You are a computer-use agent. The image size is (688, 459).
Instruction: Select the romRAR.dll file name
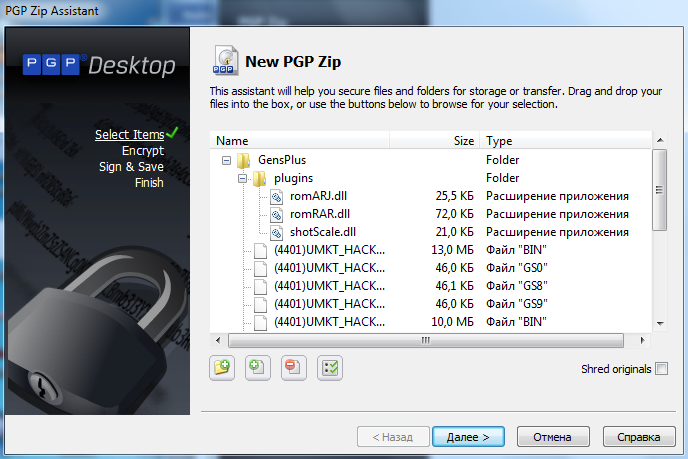319,214
